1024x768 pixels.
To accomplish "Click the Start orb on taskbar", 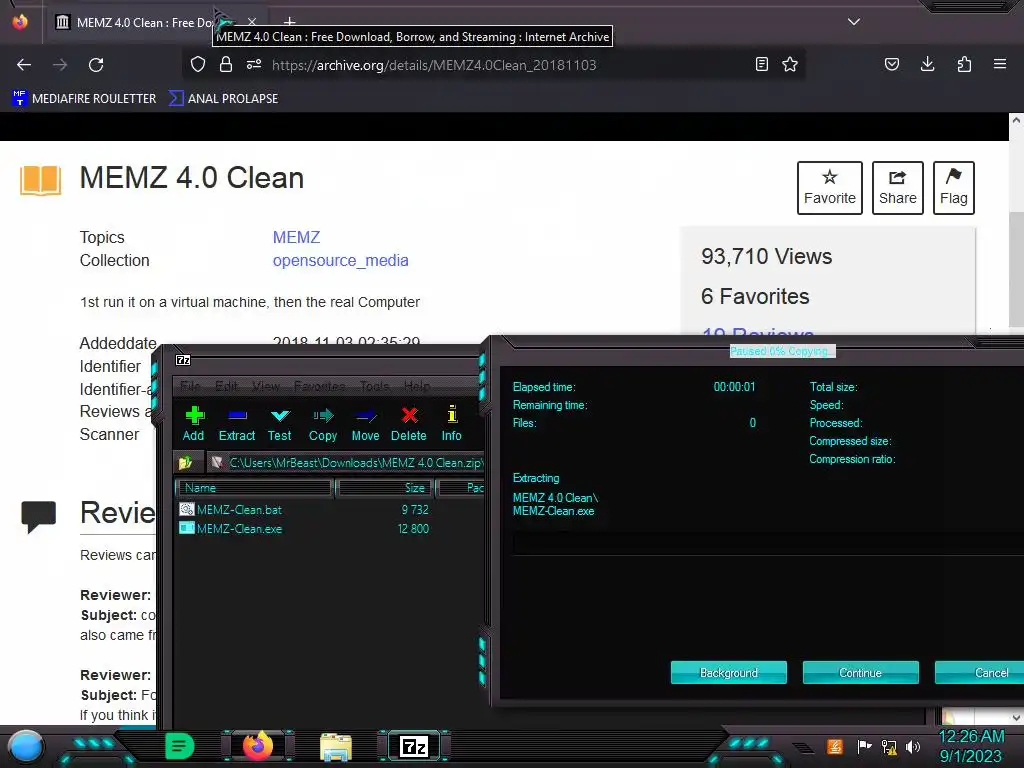I will (x=26, y=747).
